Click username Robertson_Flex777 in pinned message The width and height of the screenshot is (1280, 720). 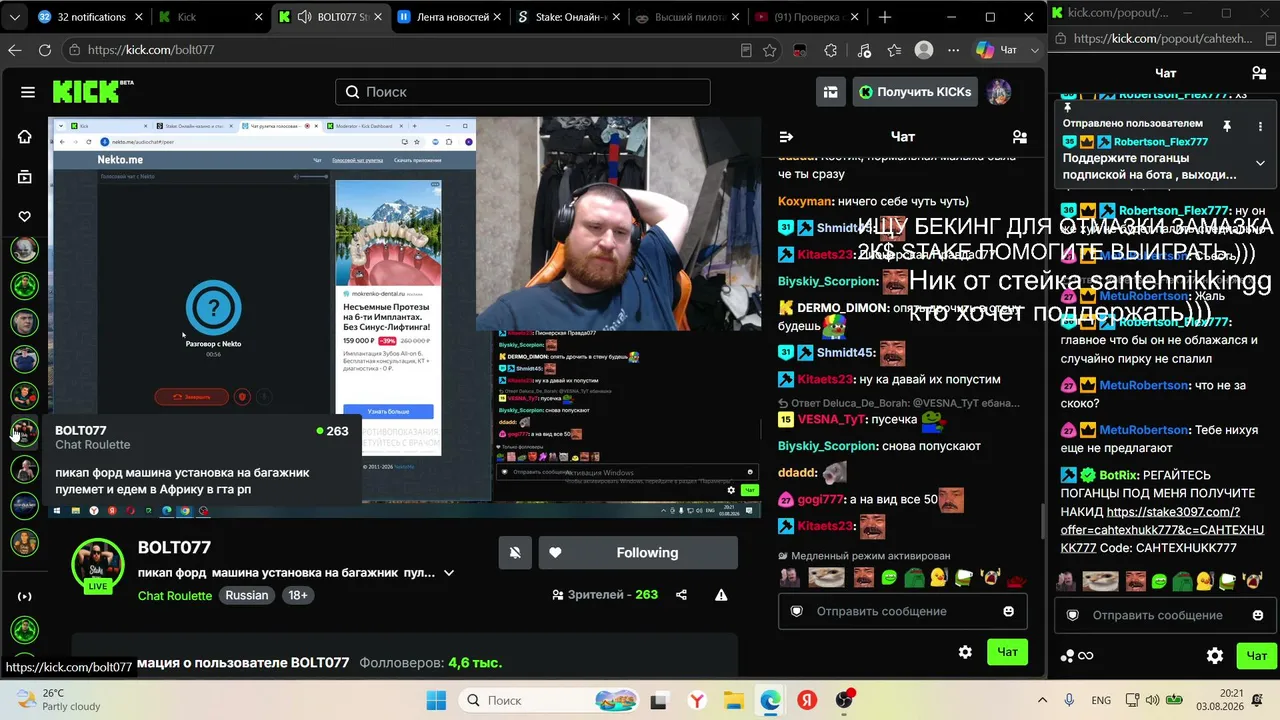tap(1161, 142)
